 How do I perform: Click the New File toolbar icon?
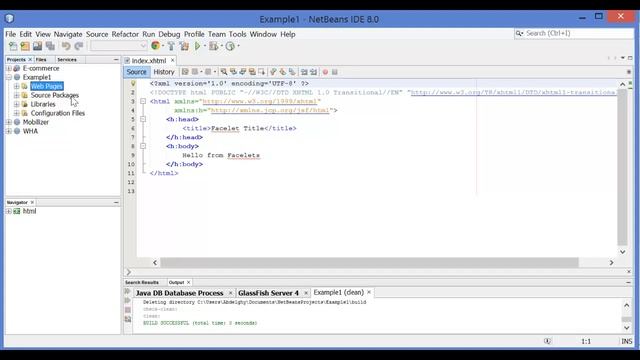[13, 46]
